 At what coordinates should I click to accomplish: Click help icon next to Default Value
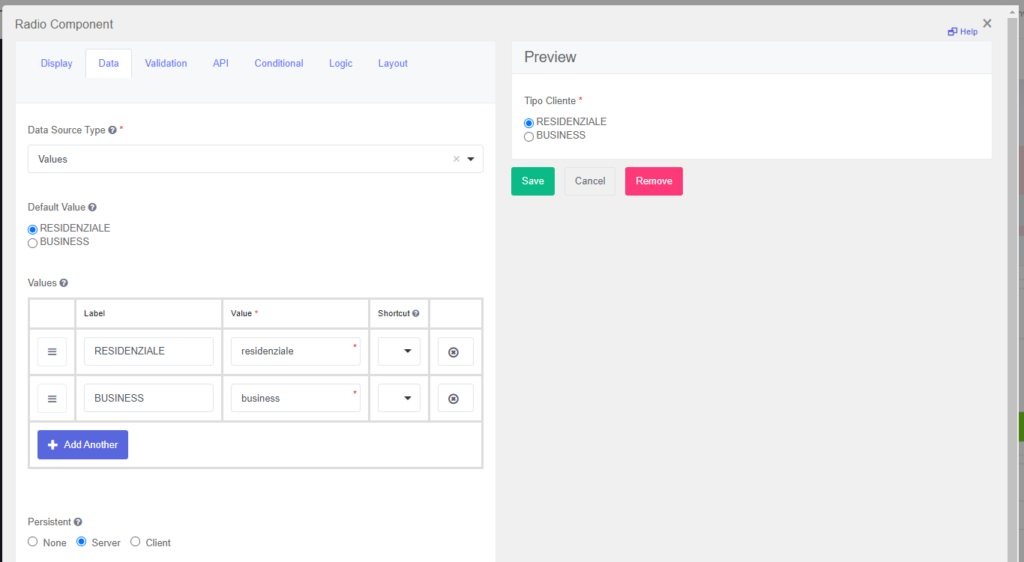pos(92,207)
